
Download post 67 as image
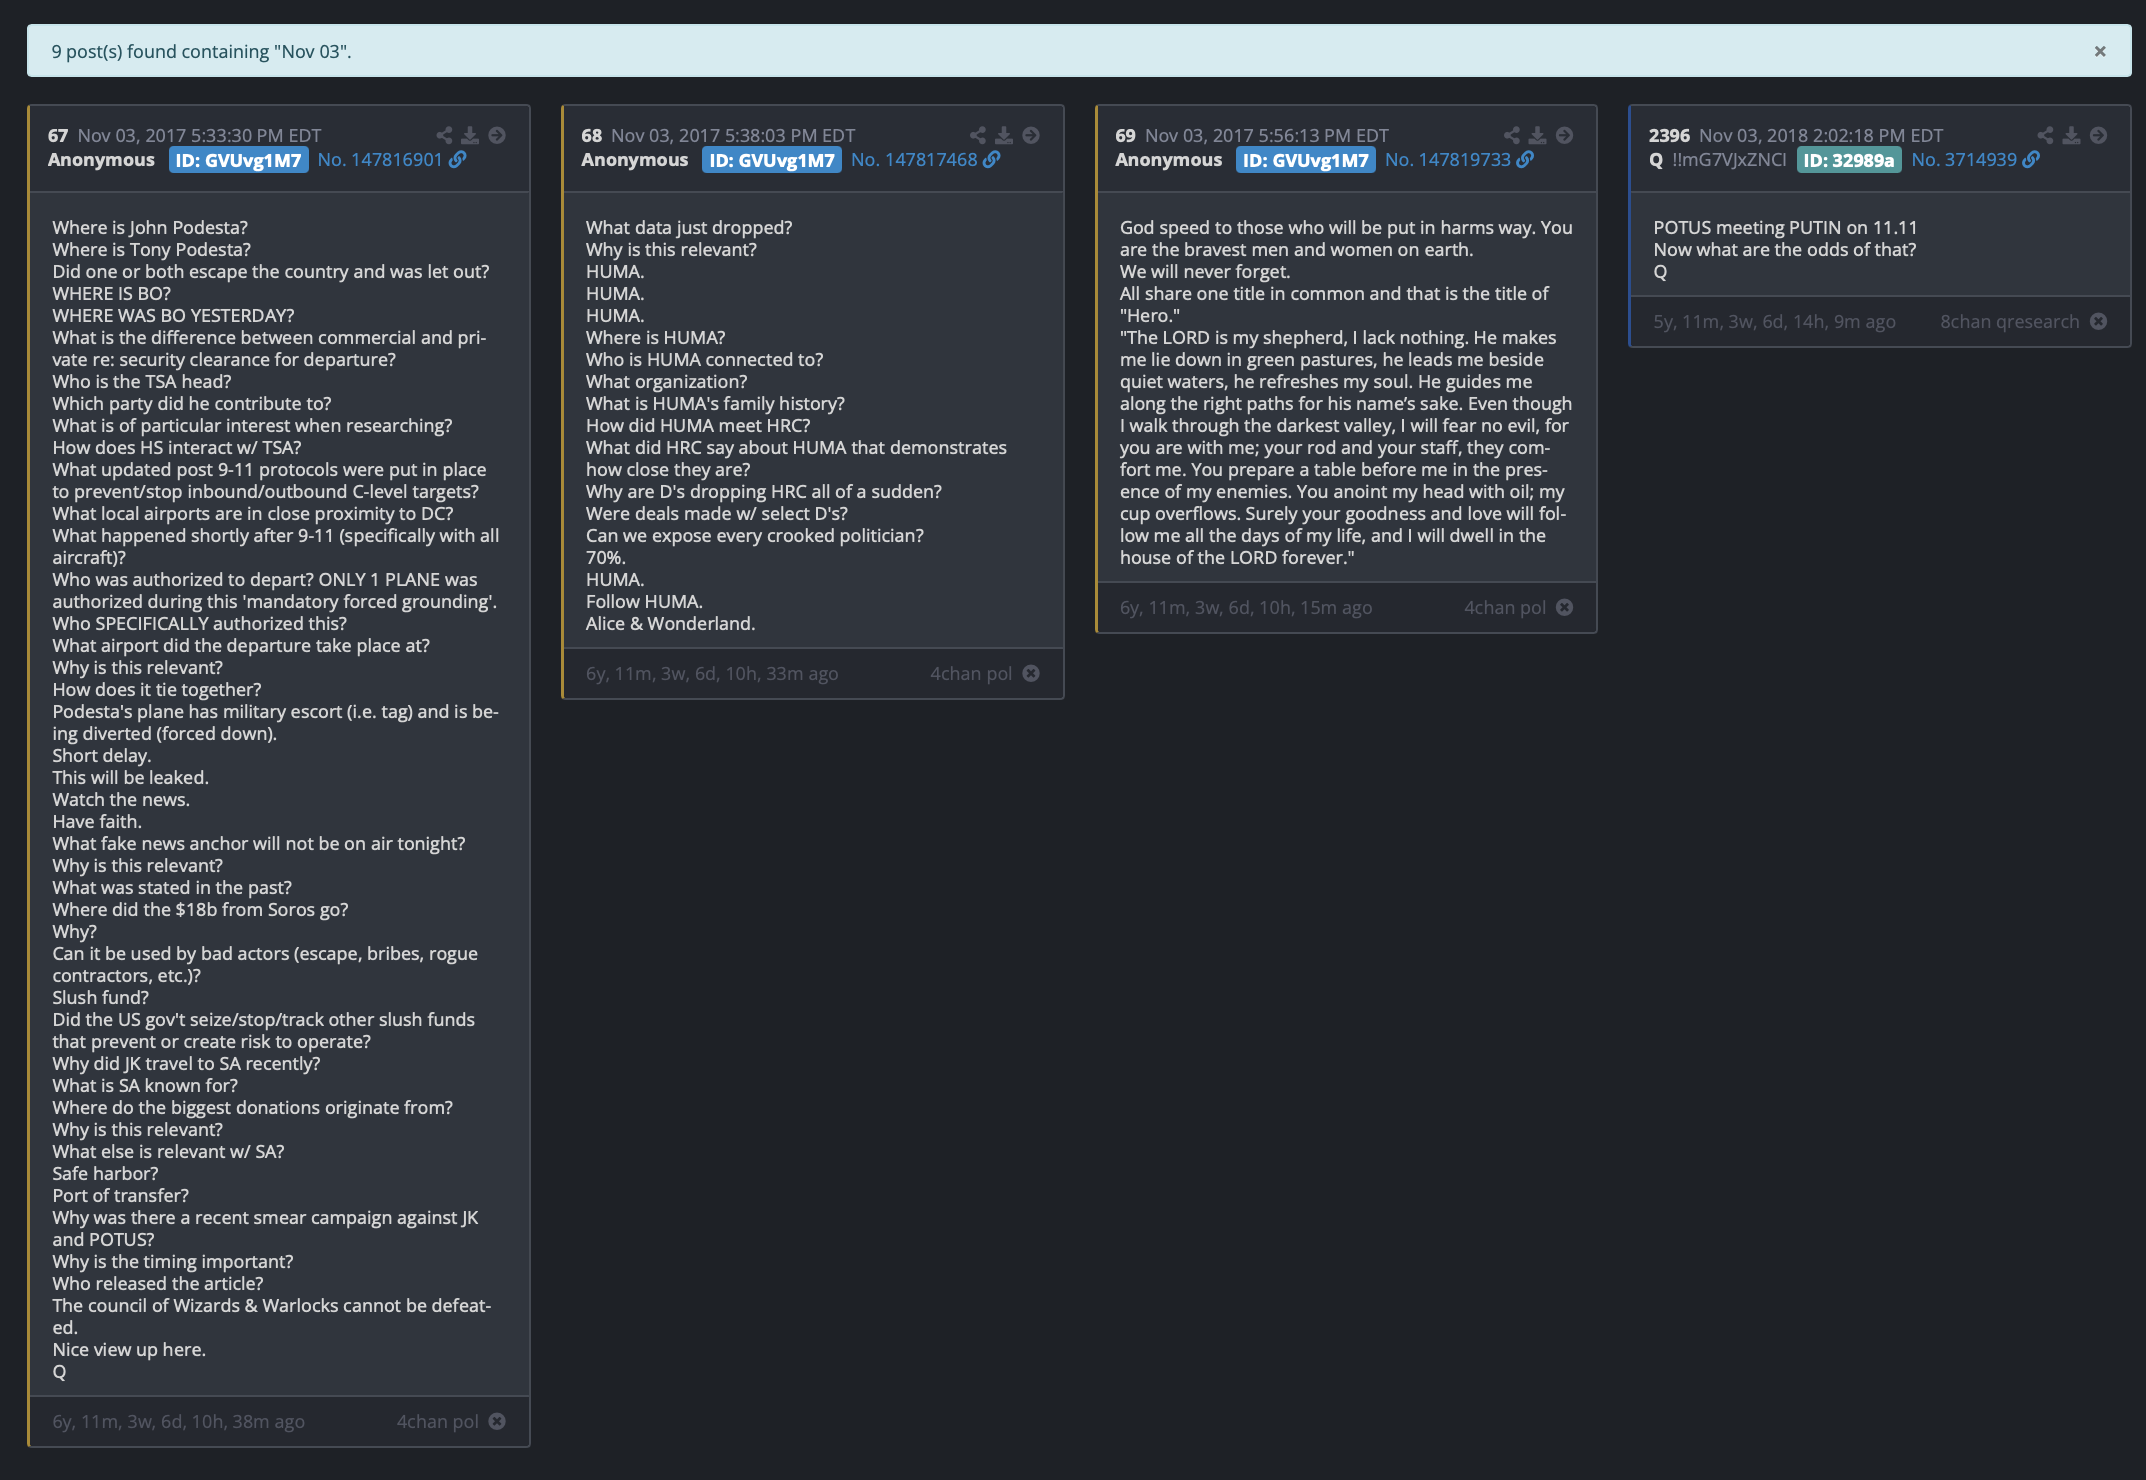coord(470,135)
